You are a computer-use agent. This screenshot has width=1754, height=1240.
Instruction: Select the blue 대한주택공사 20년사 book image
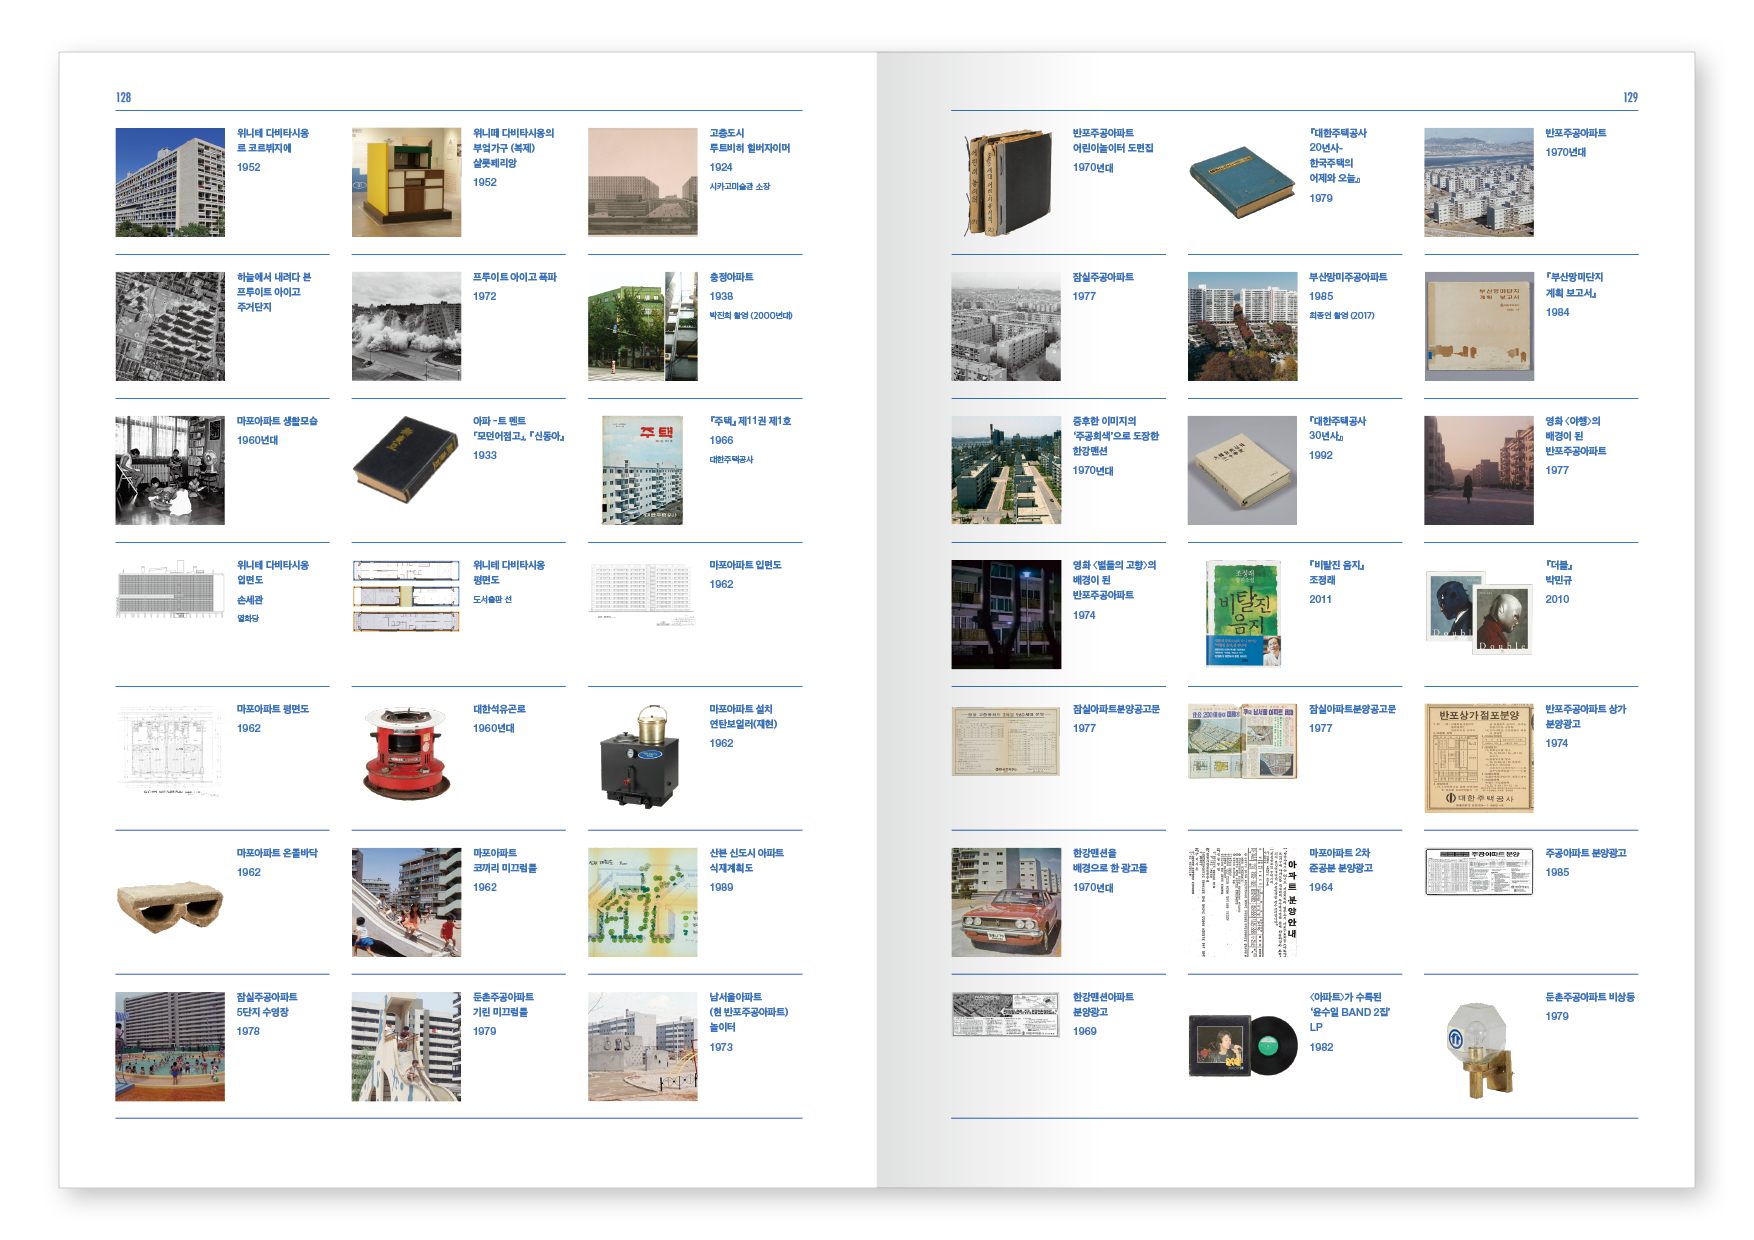point(1242,182)
